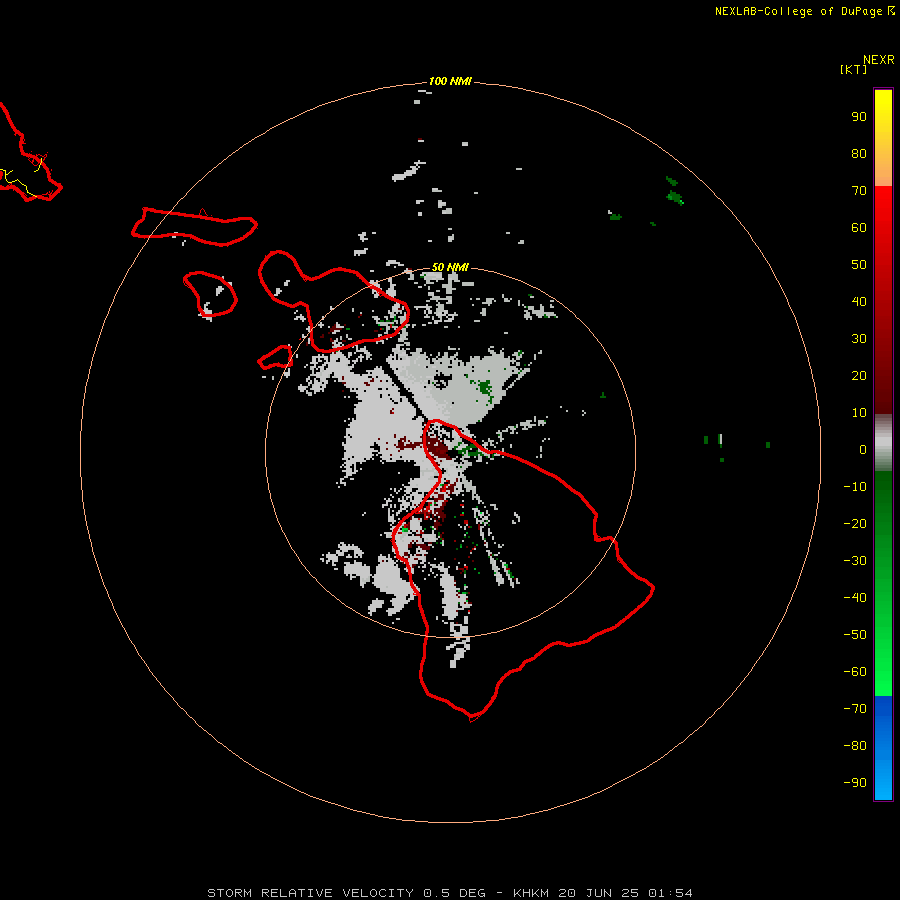Screen dimensions: 900x900
Task: Click the 20 value on velocity scale
Action: click(x=859, y=375)
